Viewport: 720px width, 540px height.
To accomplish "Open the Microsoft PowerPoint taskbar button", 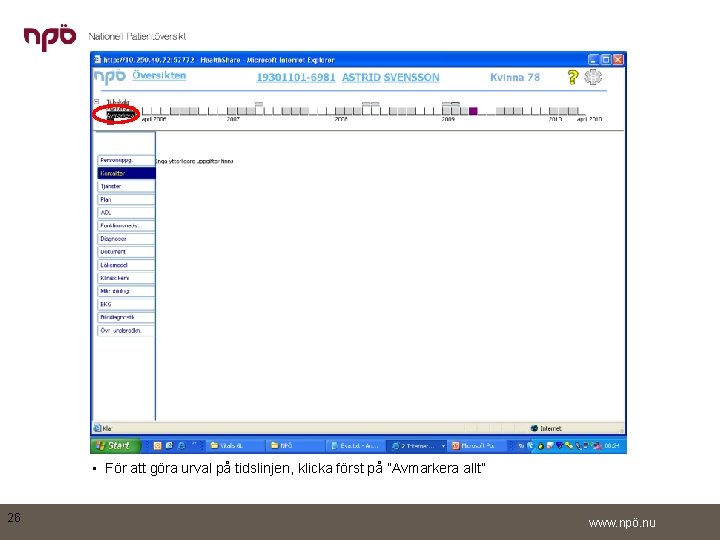I will coord(476,445).
